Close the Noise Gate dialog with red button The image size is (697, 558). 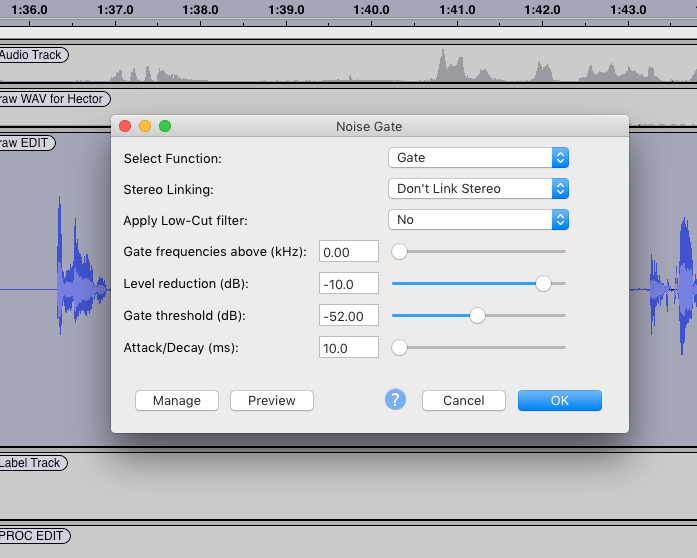125,126
